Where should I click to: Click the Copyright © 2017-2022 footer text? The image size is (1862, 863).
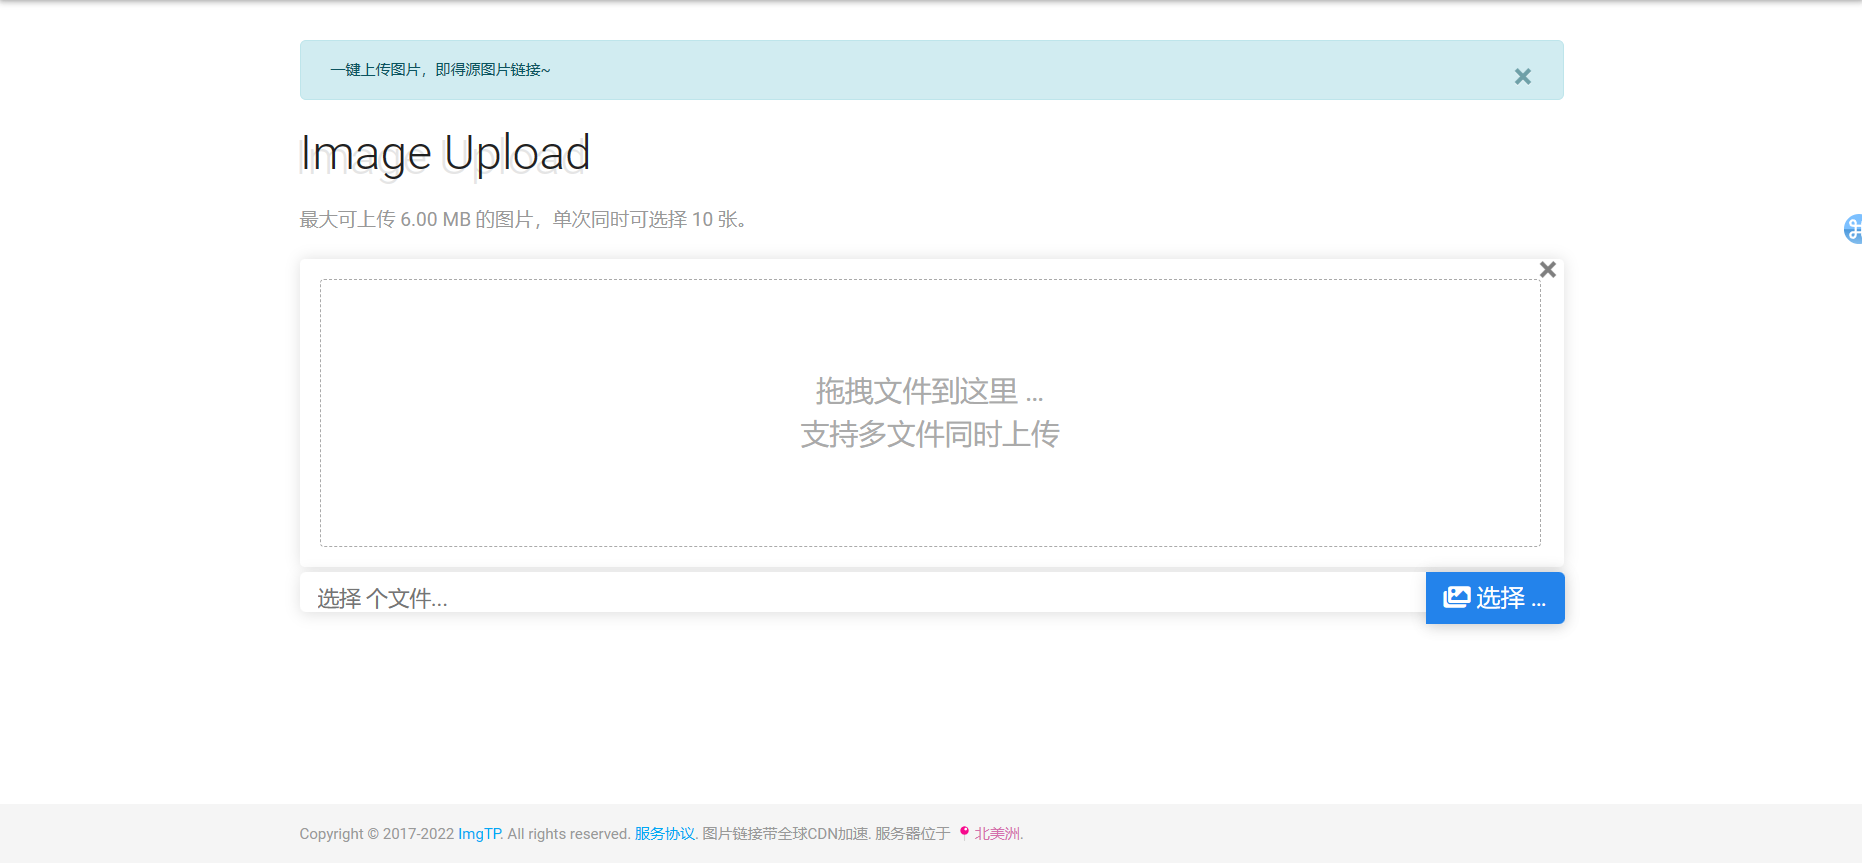pyautogui.click(x=377, y=834)
